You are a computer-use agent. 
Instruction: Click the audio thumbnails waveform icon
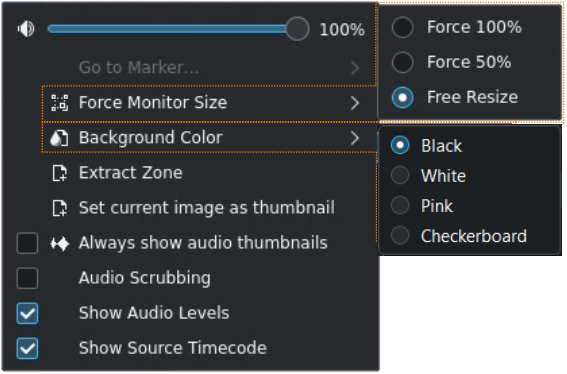tap(59, 243)
